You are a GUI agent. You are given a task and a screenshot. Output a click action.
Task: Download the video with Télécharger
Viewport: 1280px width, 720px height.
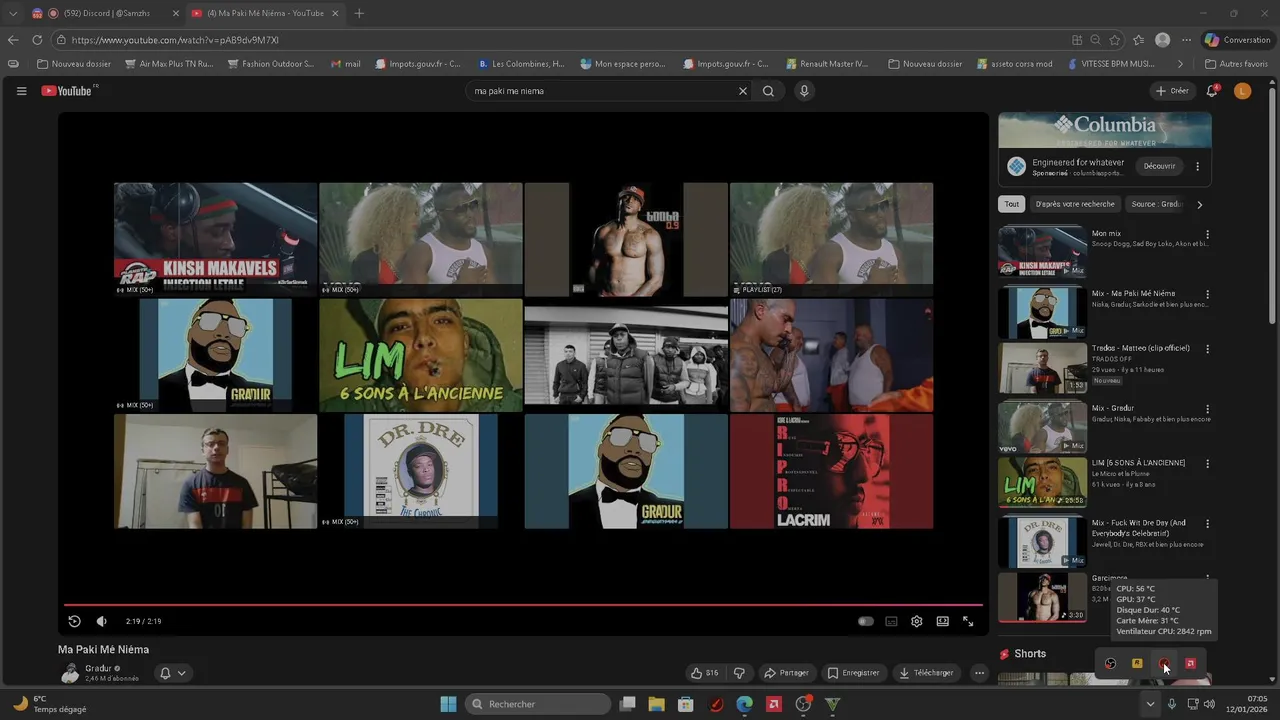927,673
